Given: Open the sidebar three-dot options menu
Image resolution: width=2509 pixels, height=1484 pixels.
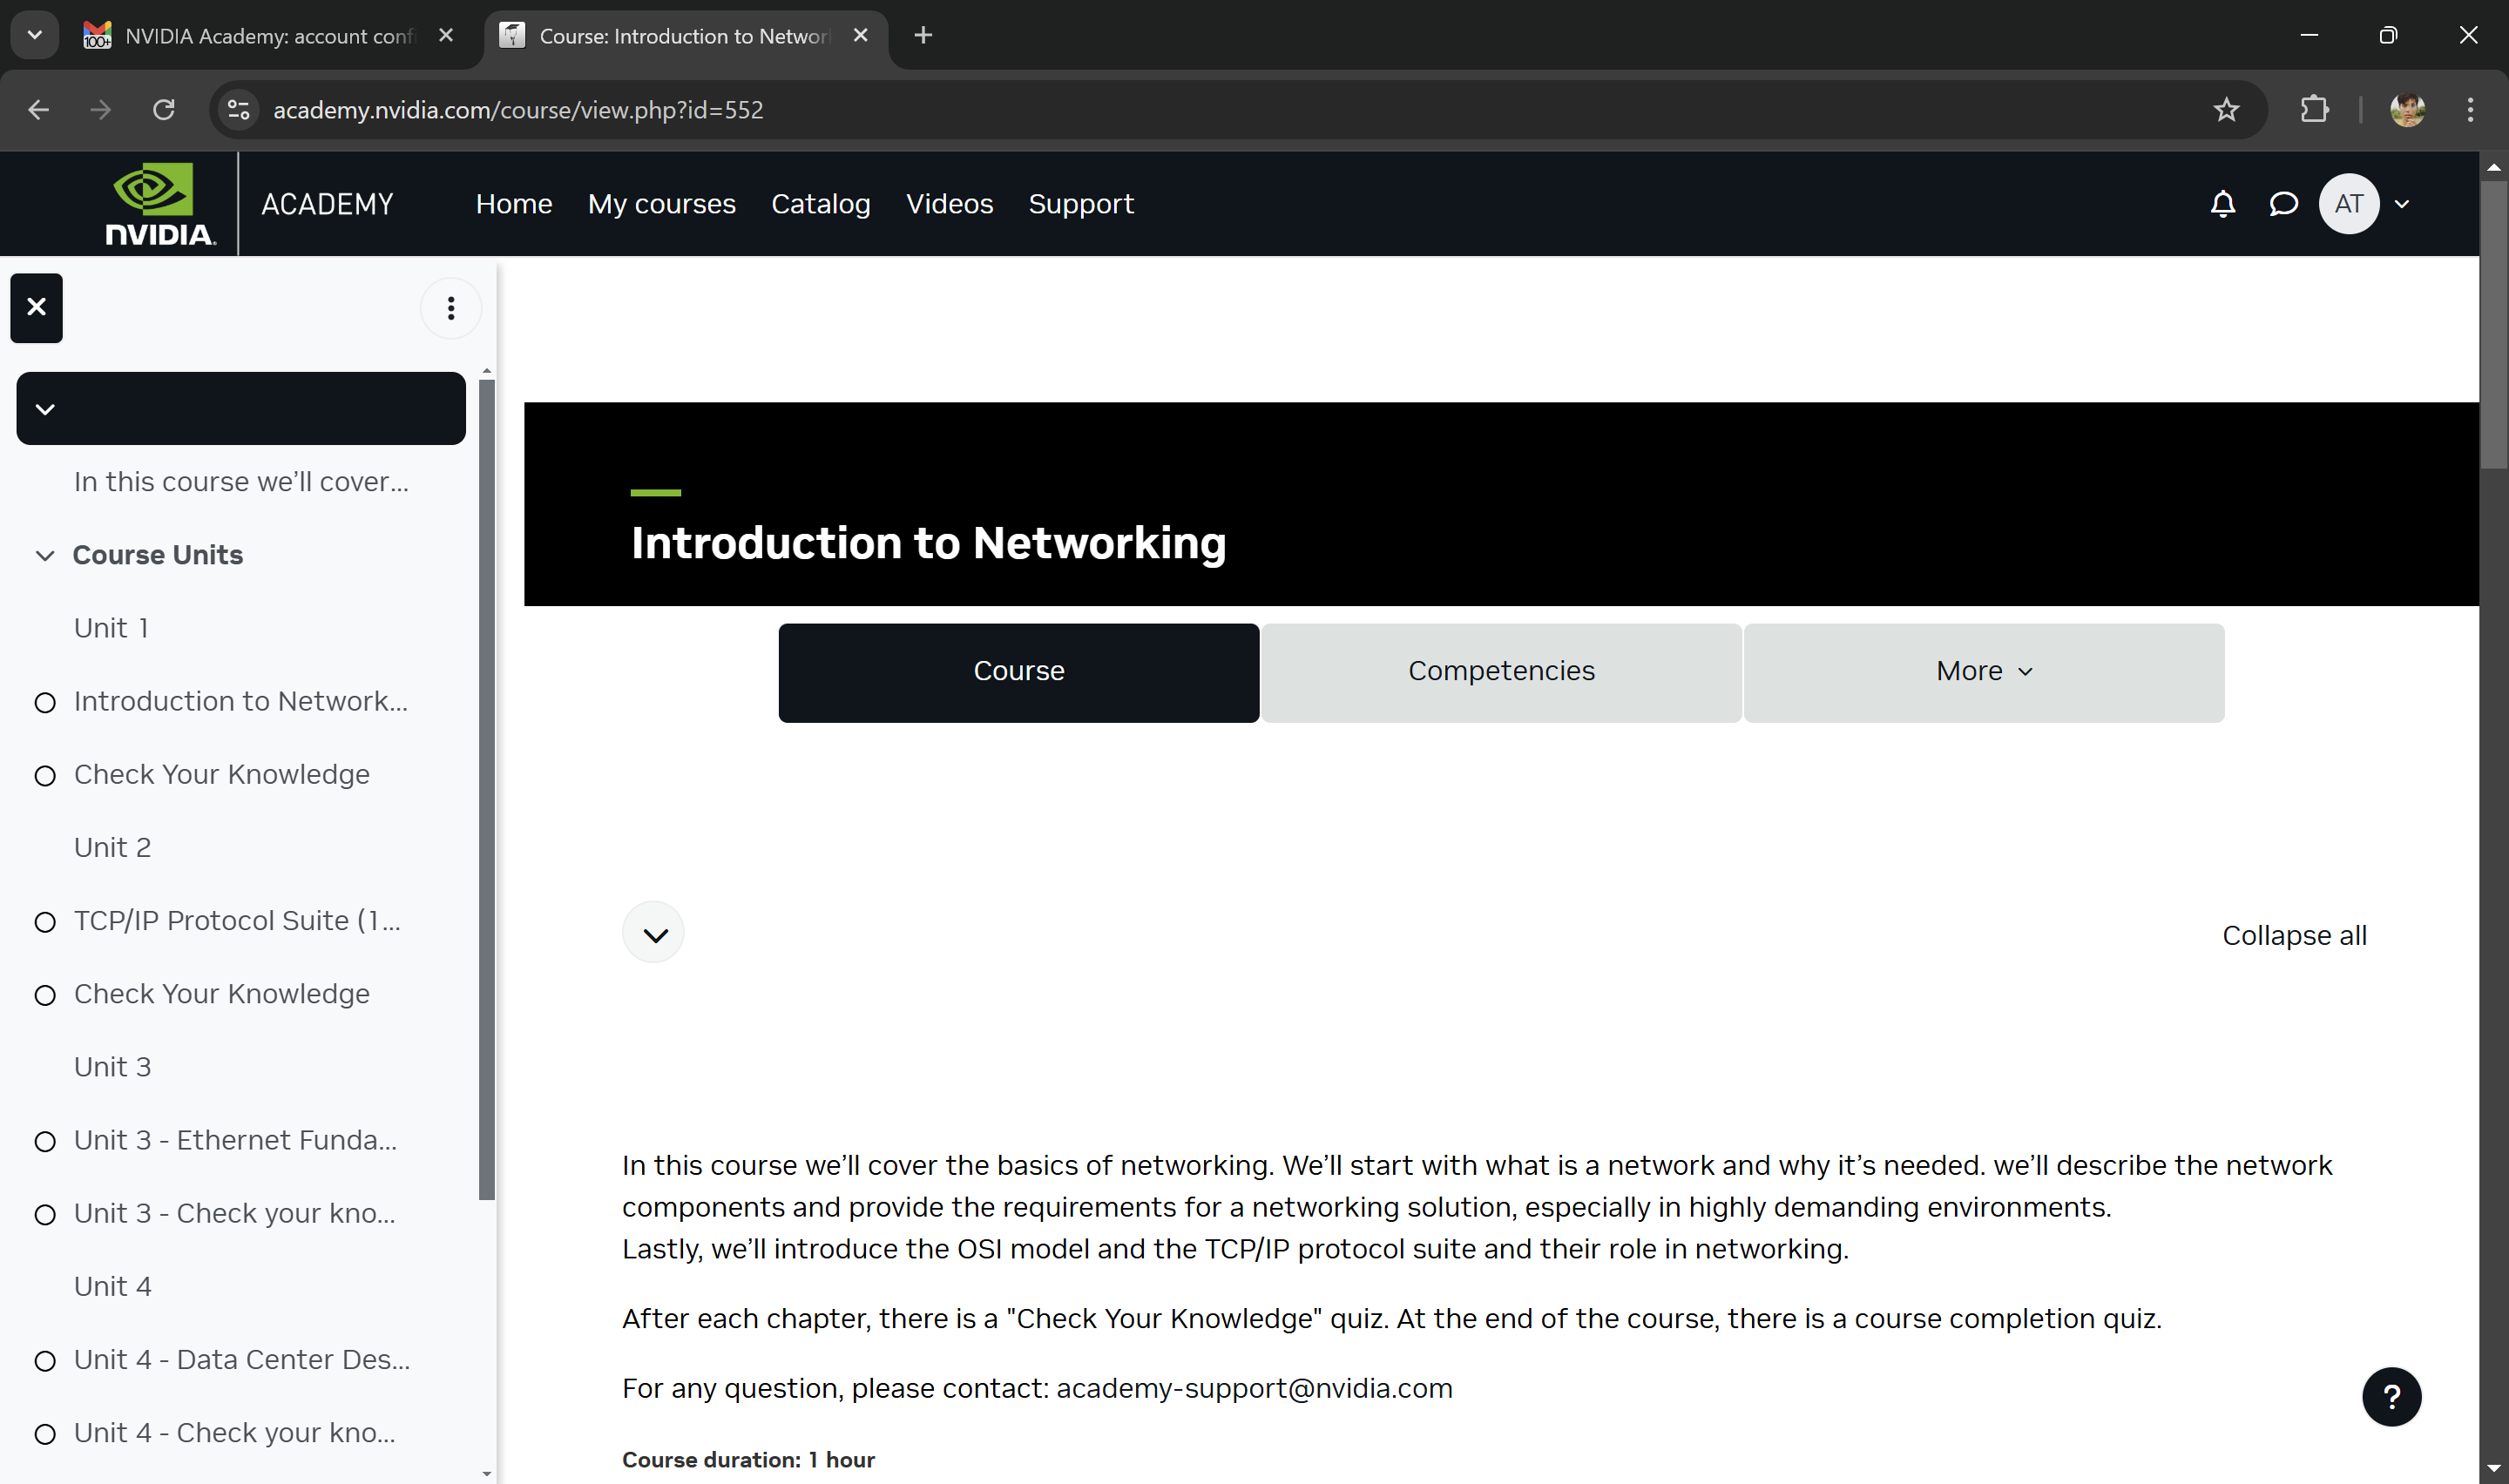Looking at the screenshot, I should pyautogui.click(x=451, y=308).
